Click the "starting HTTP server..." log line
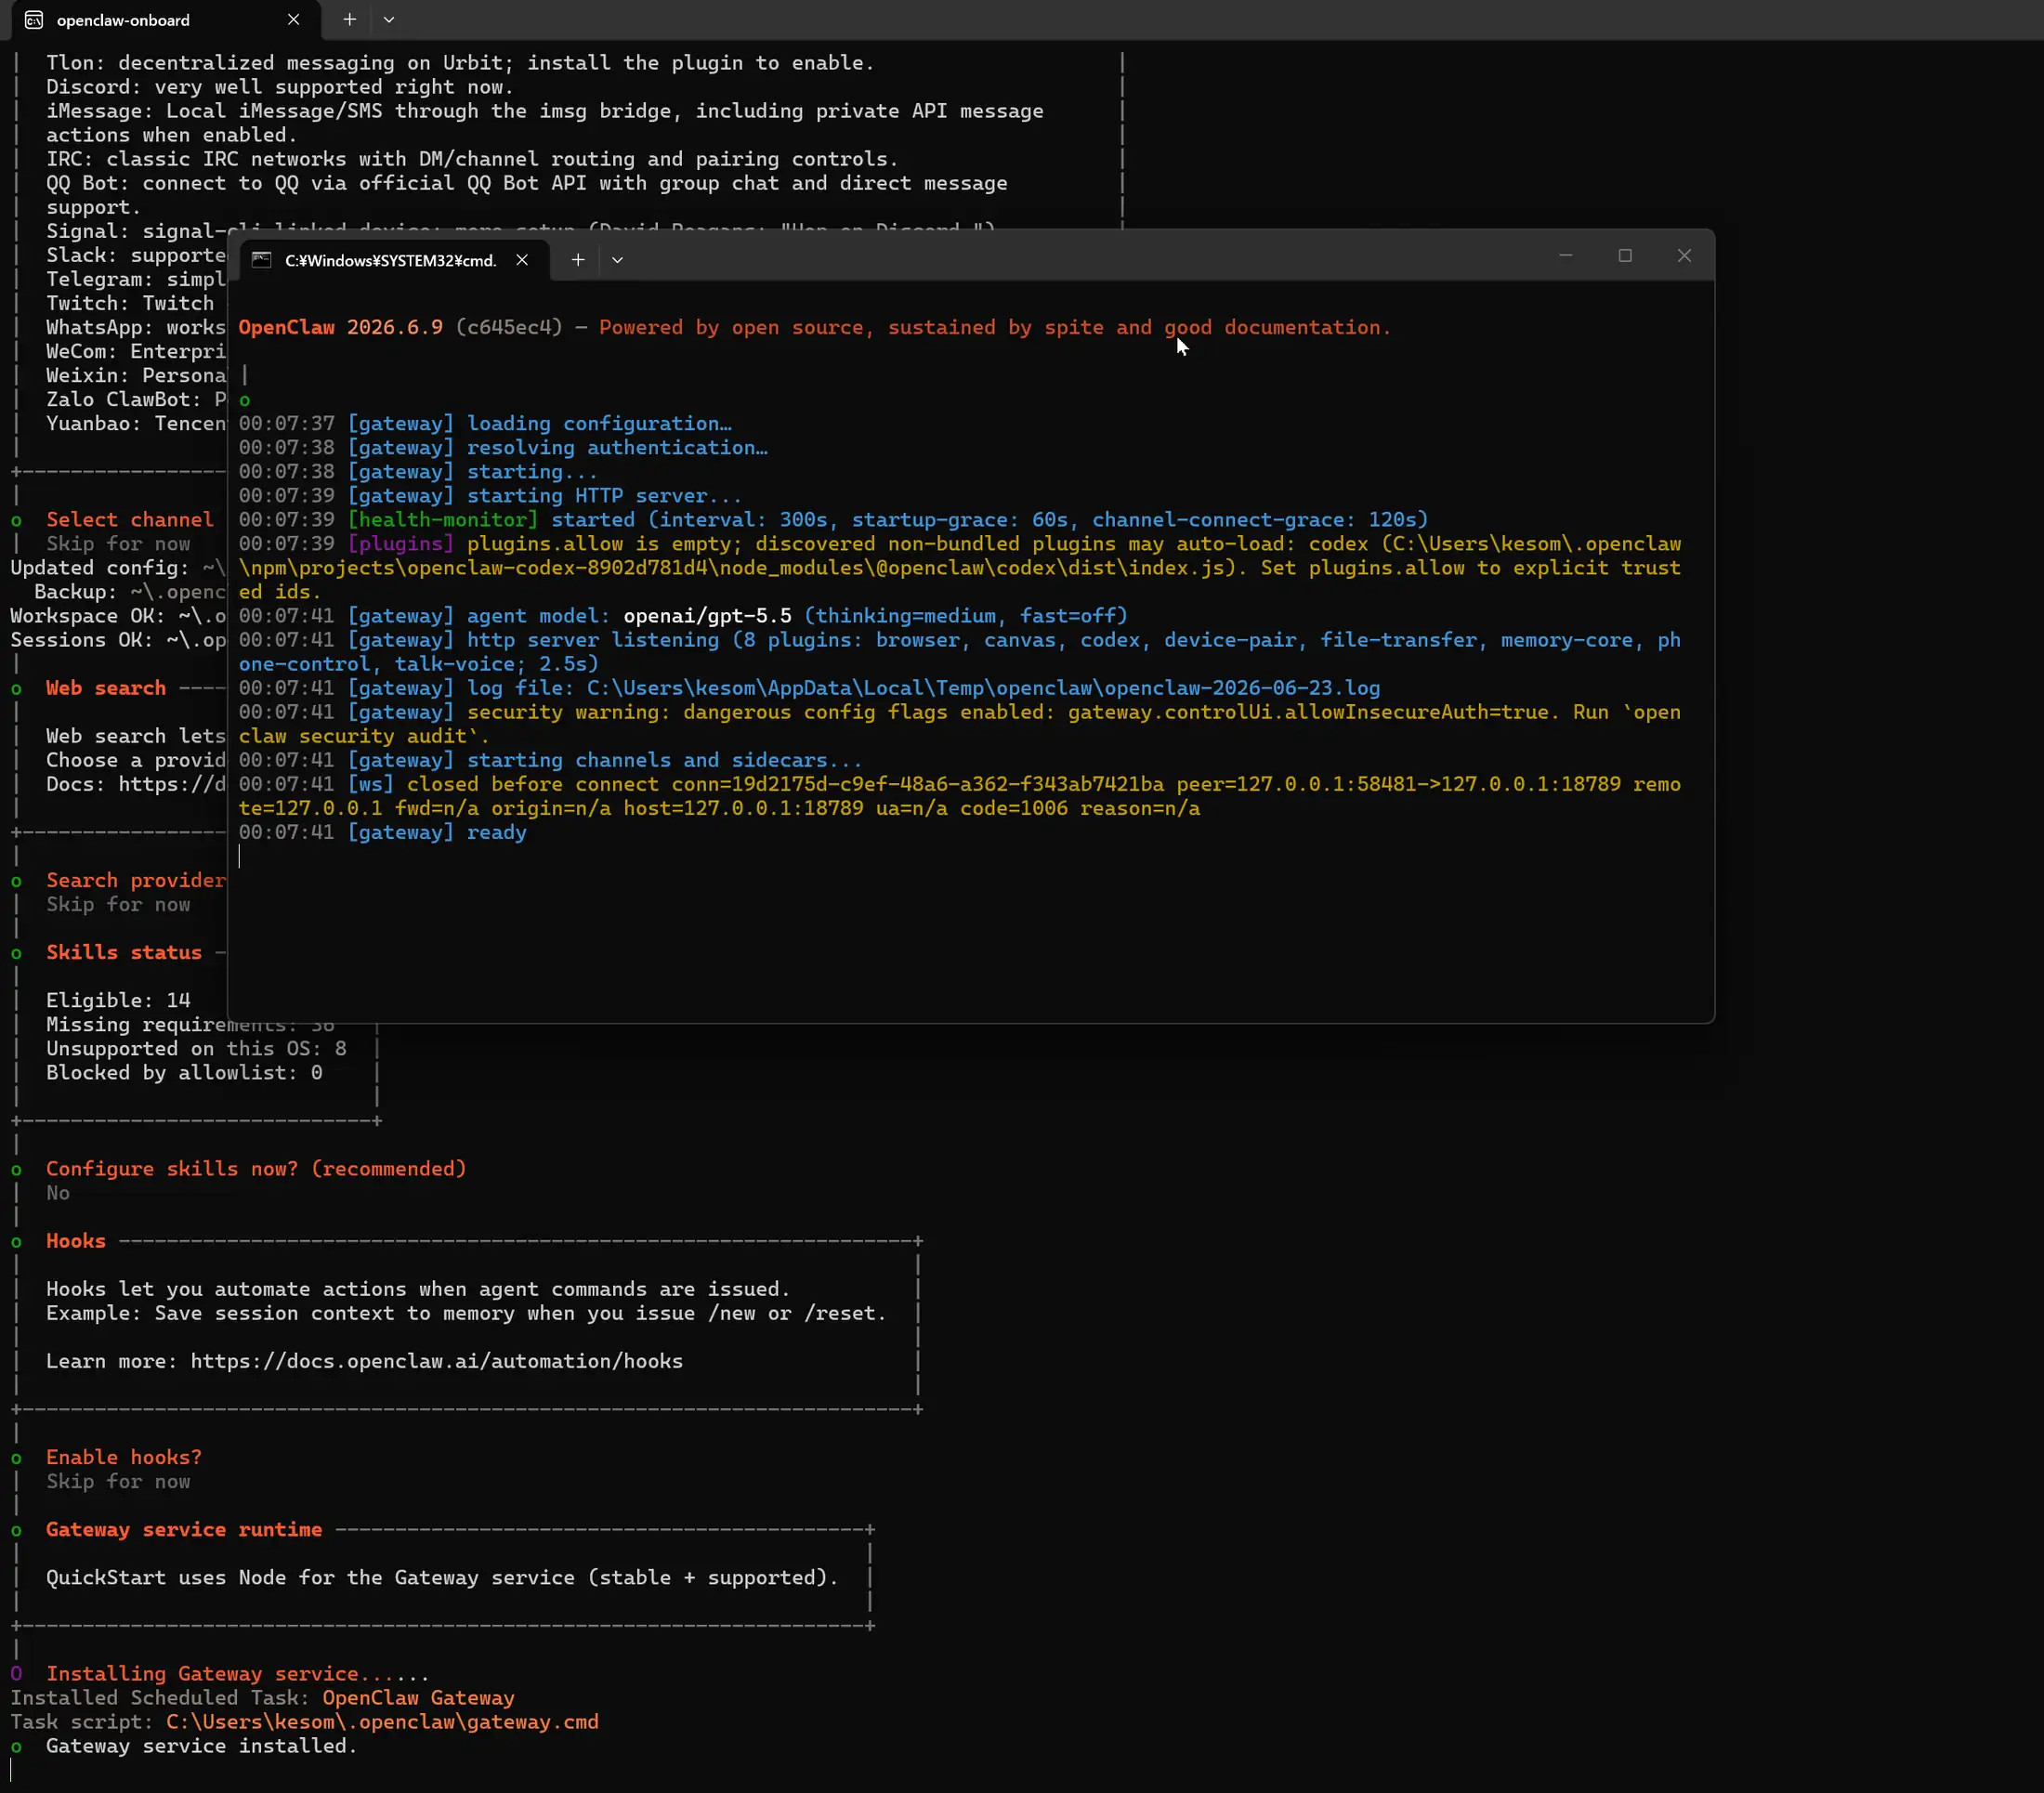This screenshot has height=1793, width=2044. pos(605,495)
